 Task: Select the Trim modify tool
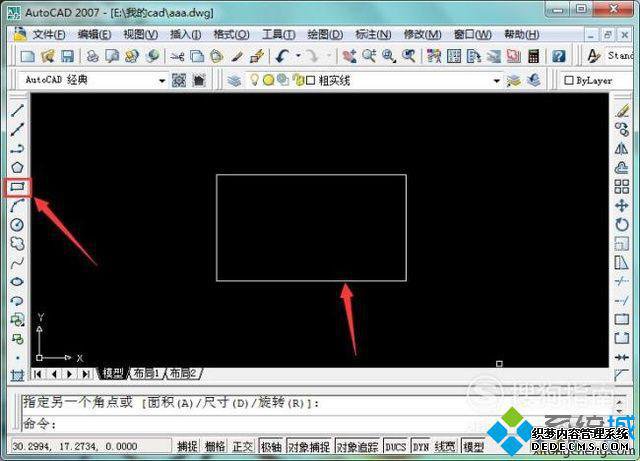tap(622, 282)
